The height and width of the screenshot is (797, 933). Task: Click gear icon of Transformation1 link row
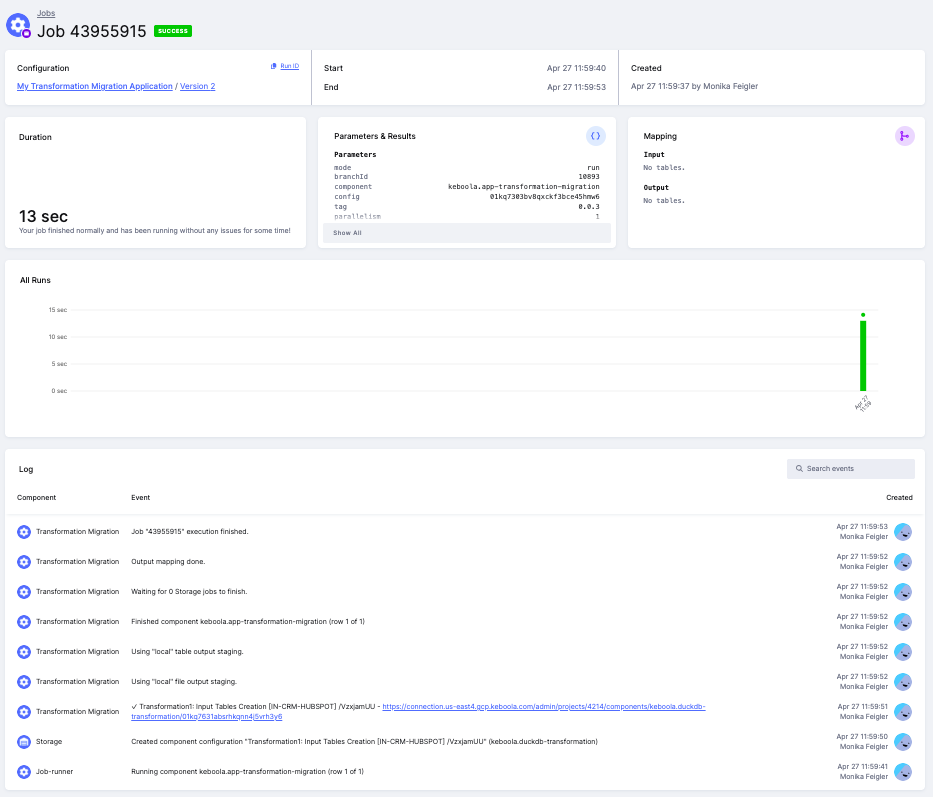pos(24,711)
